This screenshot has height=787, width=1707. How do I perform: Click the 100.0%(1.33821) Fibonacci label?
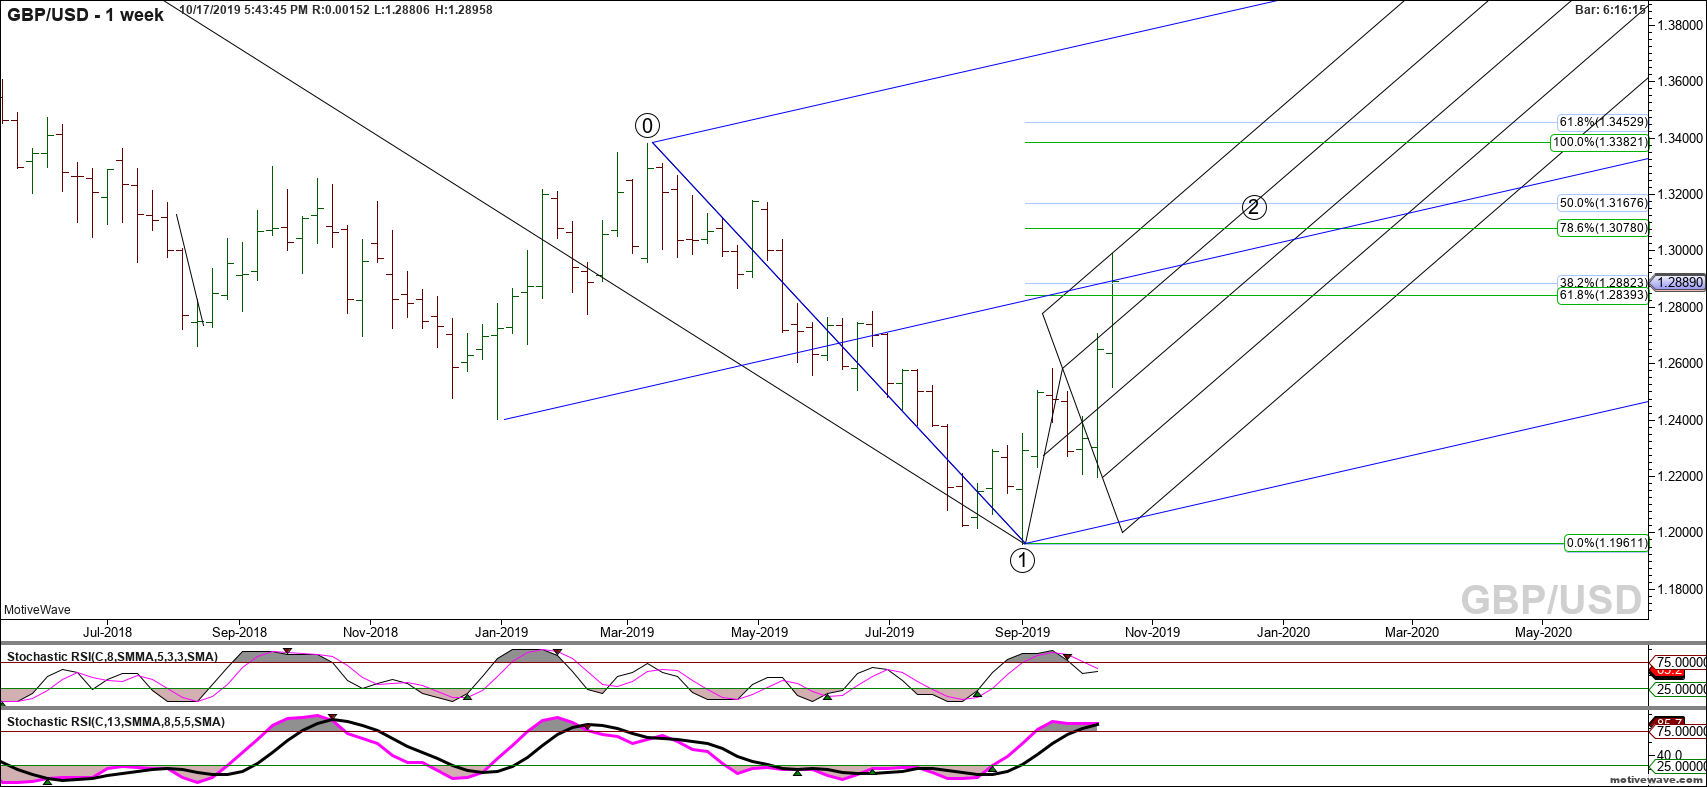pos(1599,142)
